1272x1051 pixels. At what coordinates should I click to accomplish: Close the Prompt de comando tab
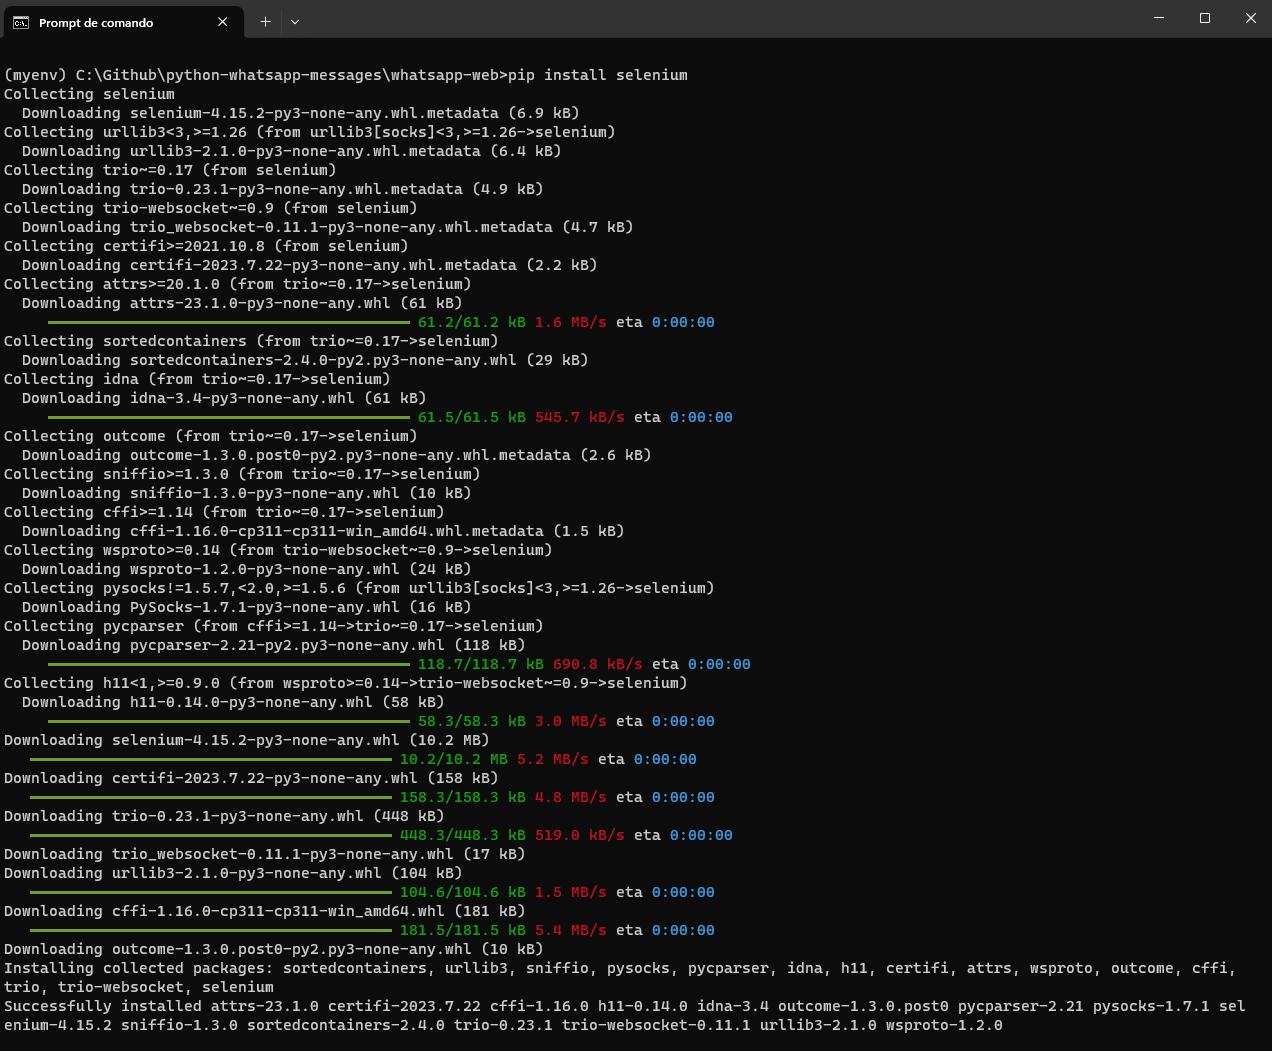[x=222, y=22]
